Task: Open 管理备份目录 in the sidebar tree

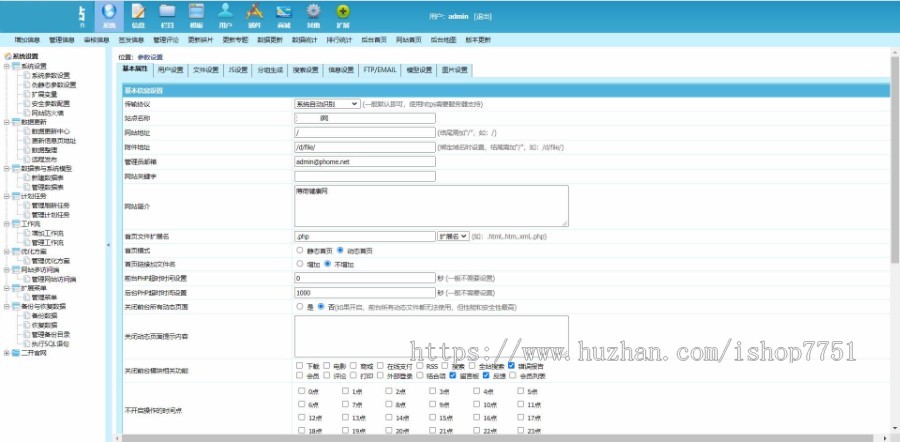Action: 51,334
